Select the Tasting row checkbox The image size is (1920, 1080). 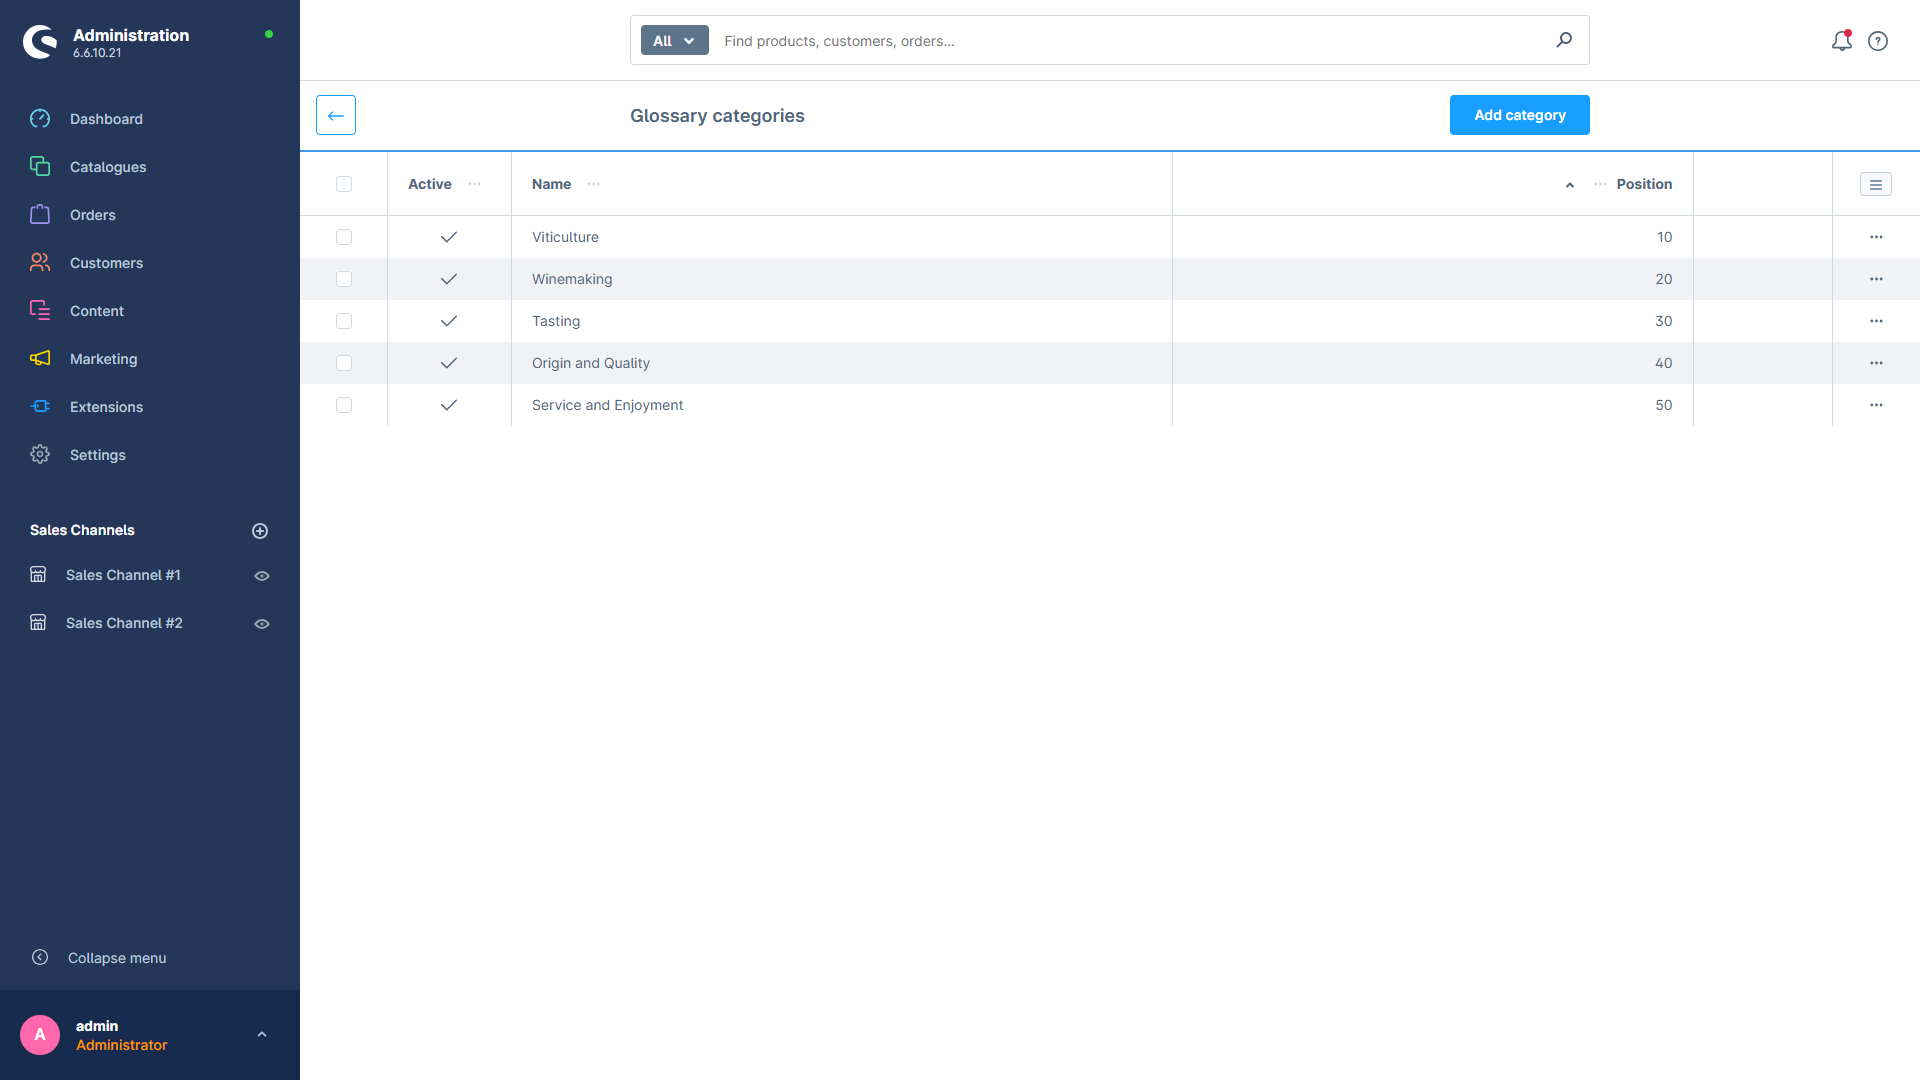[344, 321]
